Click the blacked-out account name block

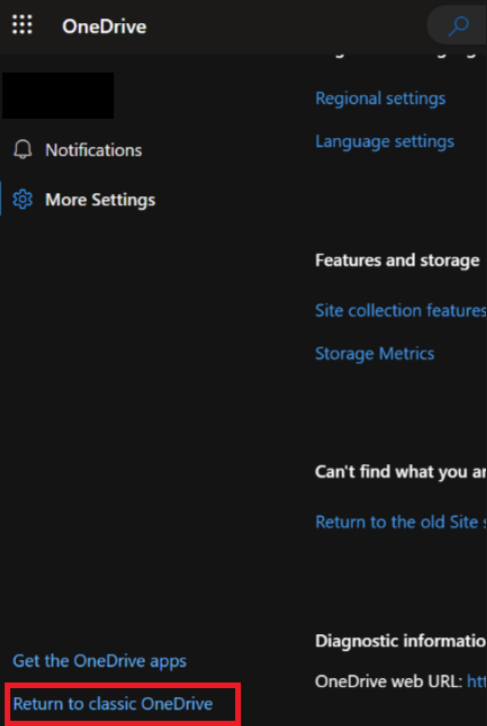point(58,95)
